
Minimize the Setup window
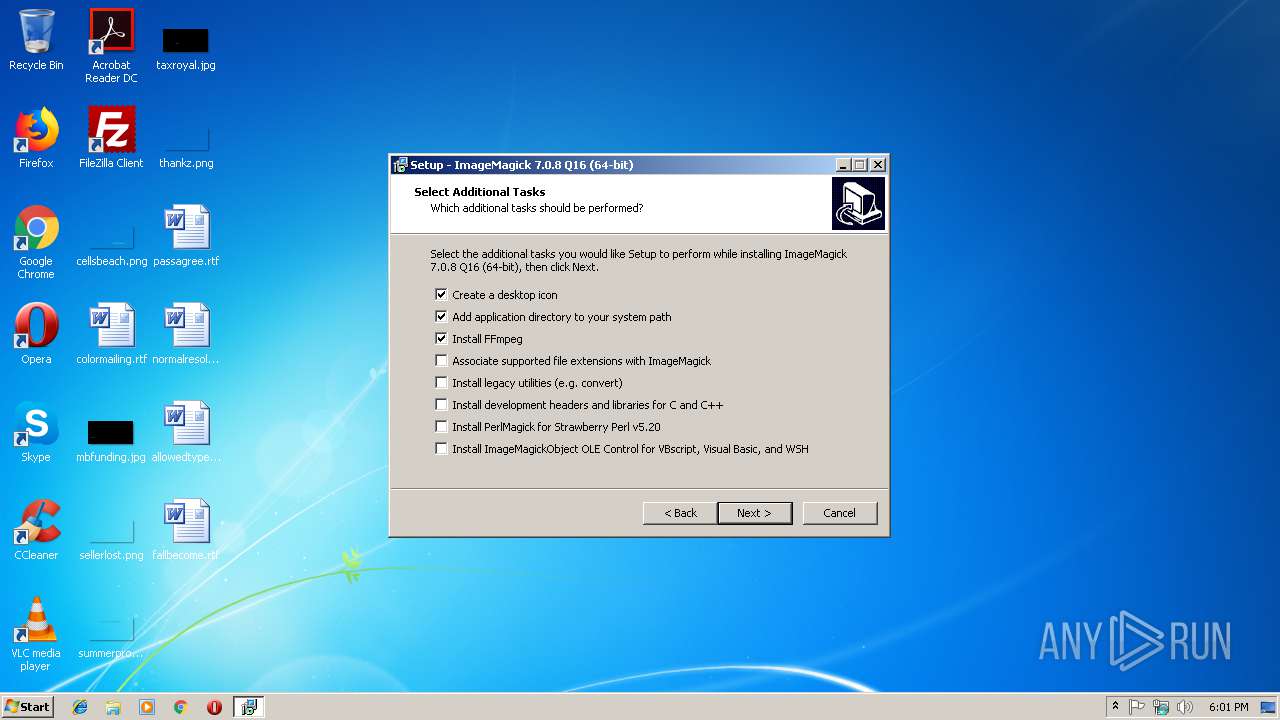[x=843, y=165]
